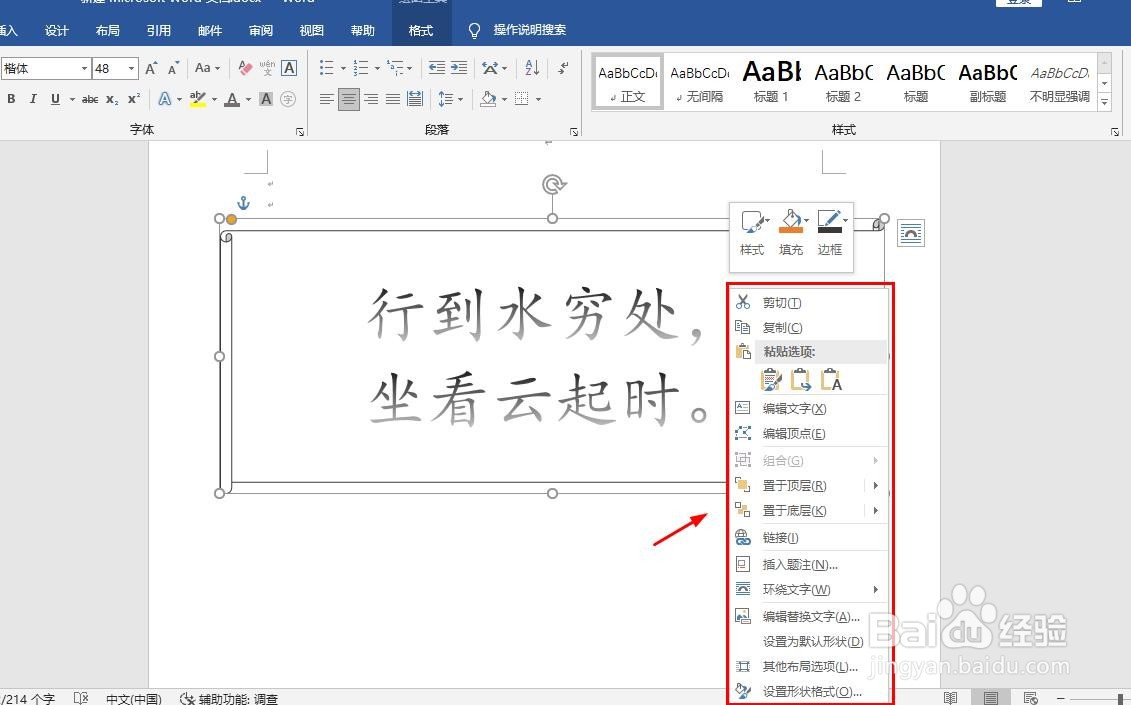Apply 副标题 style

[x=987, y=82]
